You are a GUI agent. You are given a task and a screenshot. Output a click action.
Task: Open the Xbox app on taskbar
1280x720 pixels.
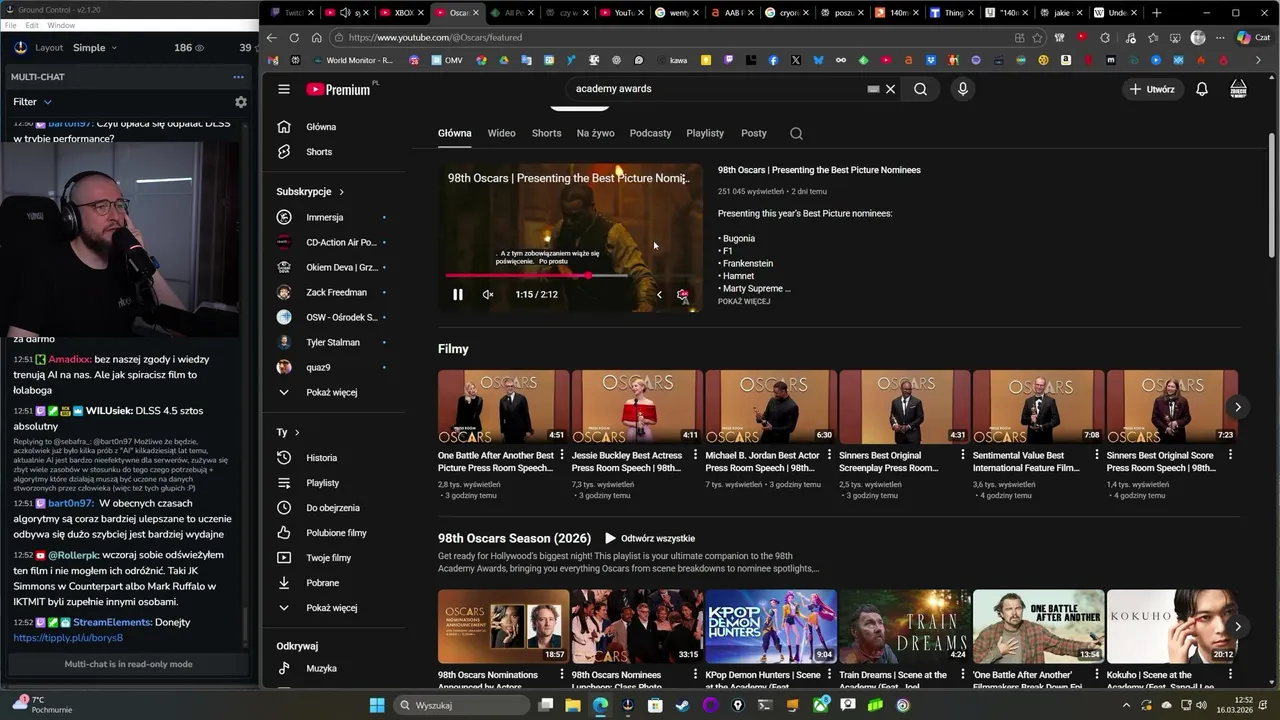click(x=821, y=705)
